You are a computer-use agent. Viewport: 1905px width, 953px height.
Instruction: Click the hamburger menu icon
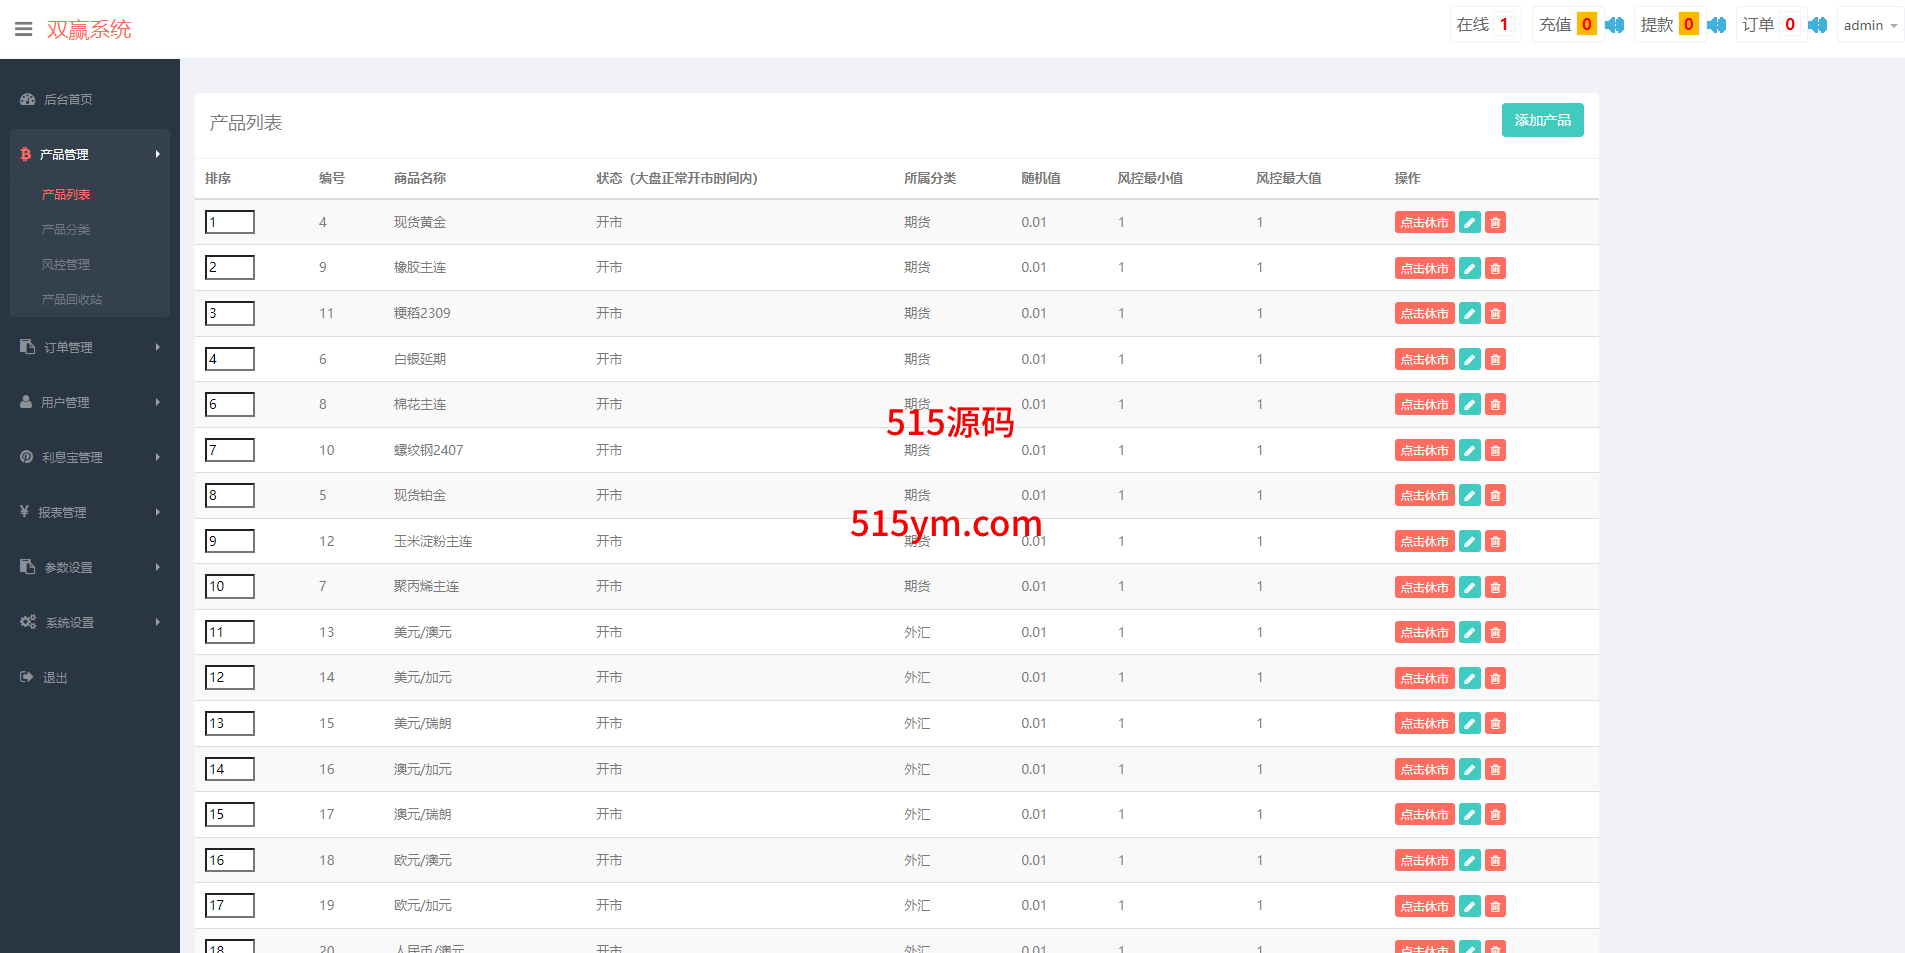click(24, 29)
